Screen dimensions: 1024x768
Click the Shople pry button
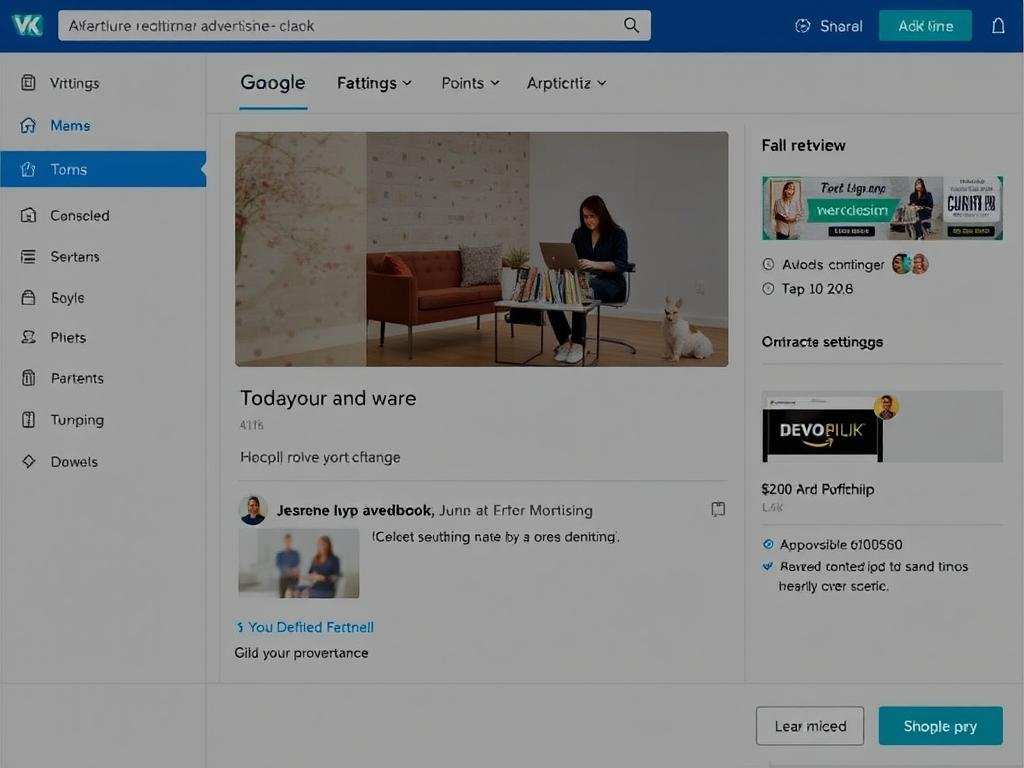click(939, 726)
